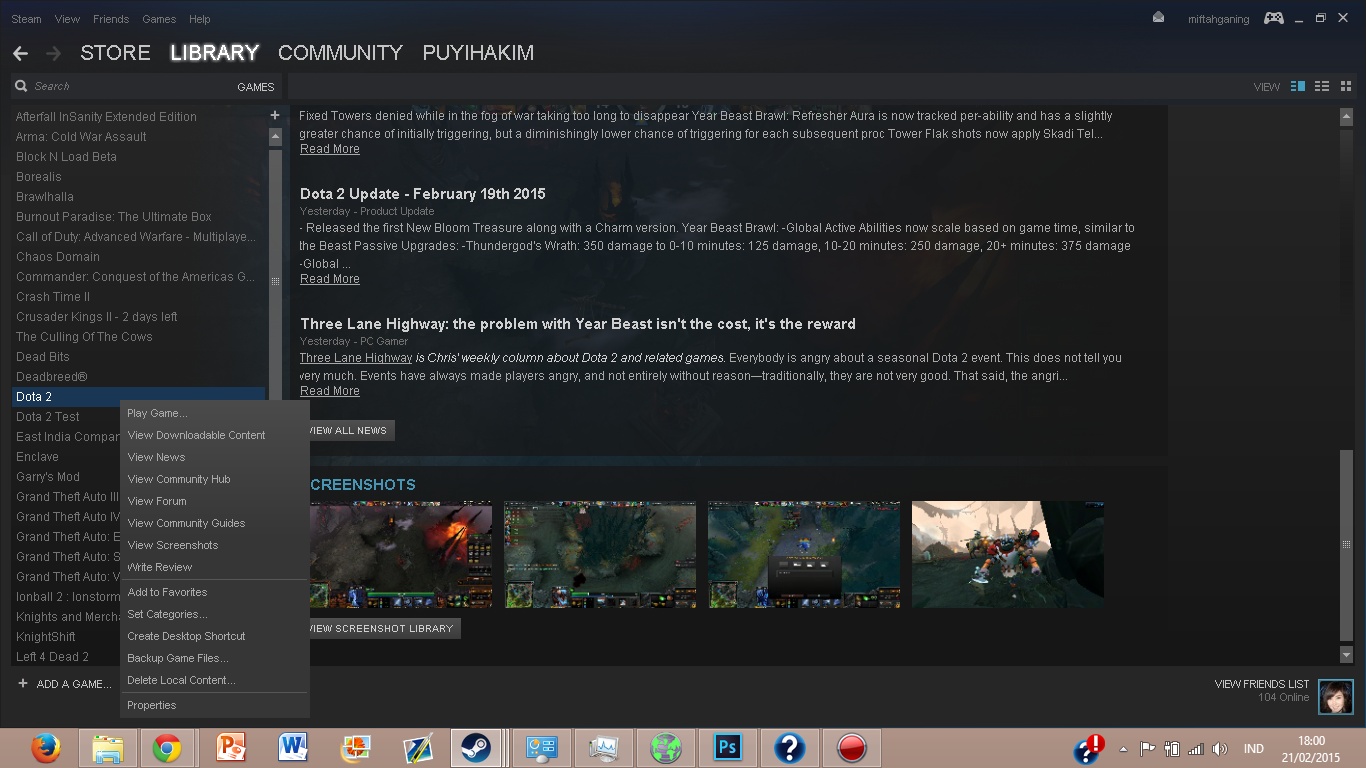This screenshot has width=1366, height=768.
Task: Click the red record button in taskbar
Action: pyautogui.click(x=851, y=748)
